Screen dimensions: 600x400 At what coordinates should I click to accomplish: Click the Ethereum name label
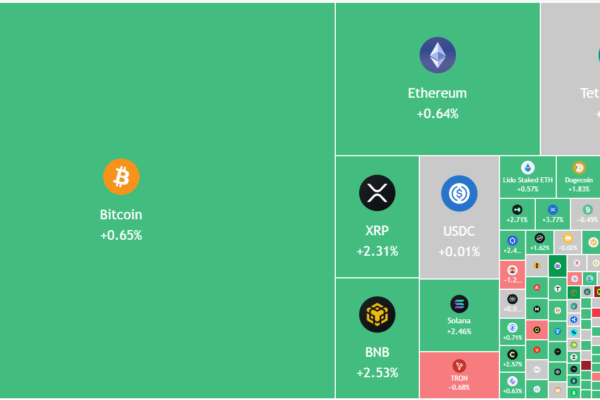click(x=437, y=93)
